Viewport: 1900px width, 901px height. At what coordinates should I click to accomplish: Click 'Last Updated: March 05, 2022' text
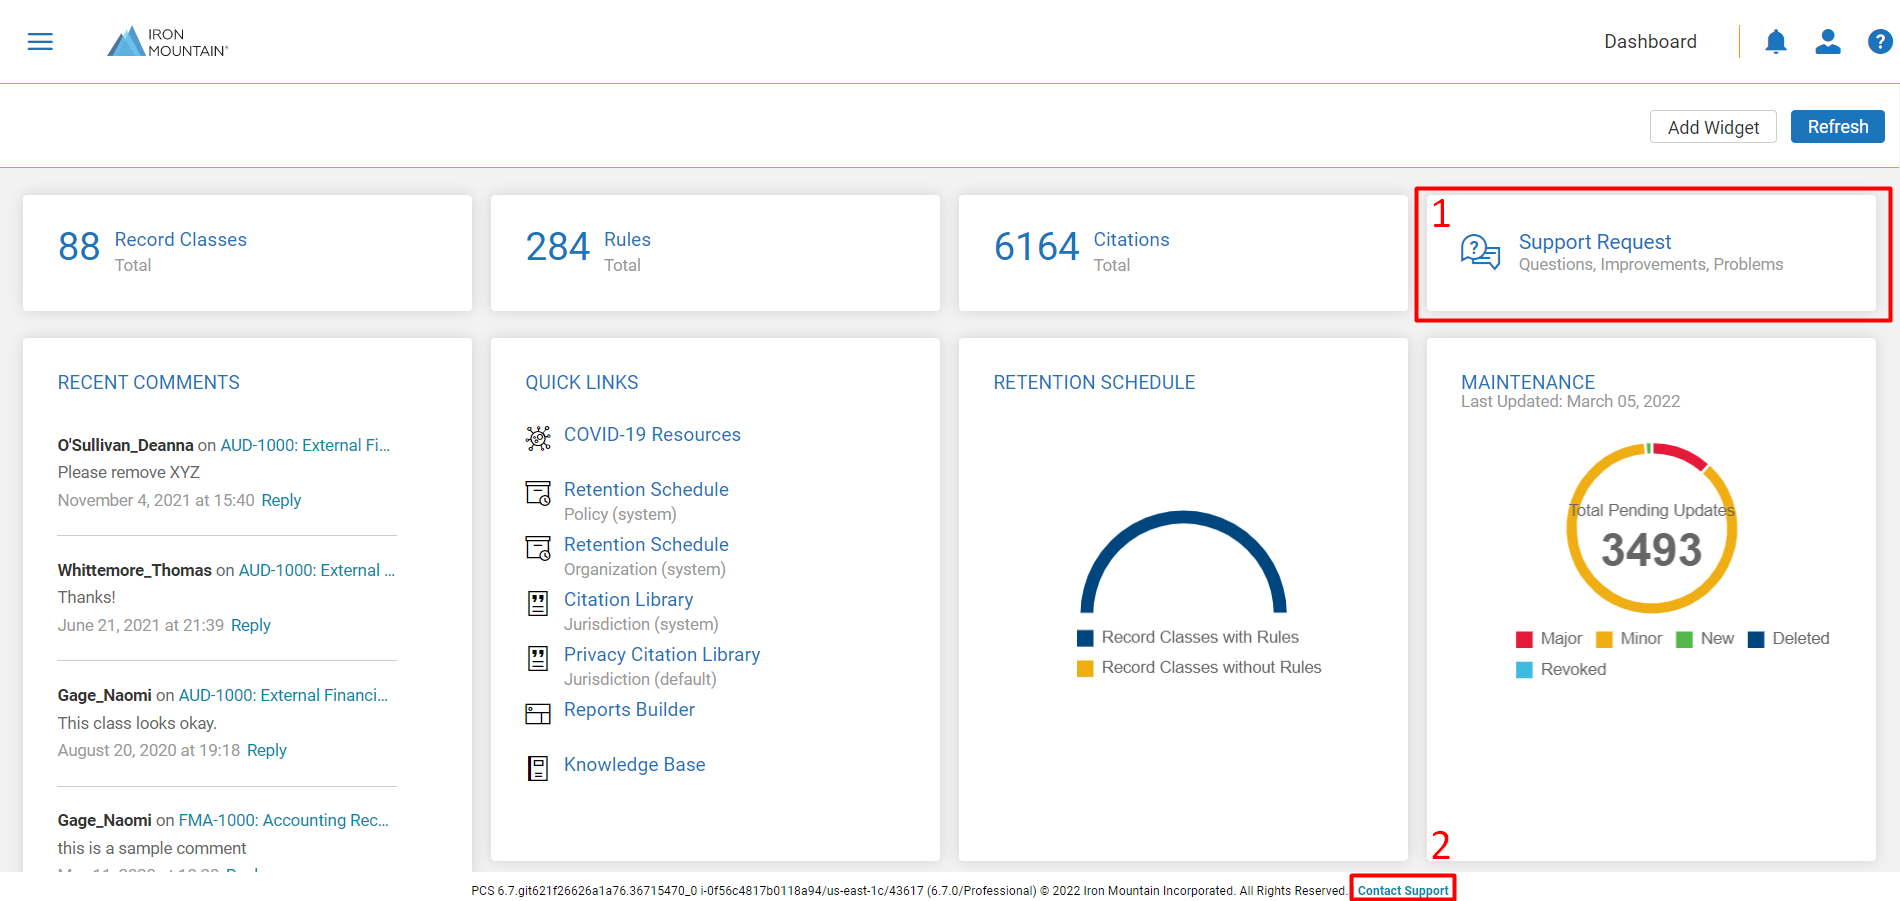coord(1570,401)
